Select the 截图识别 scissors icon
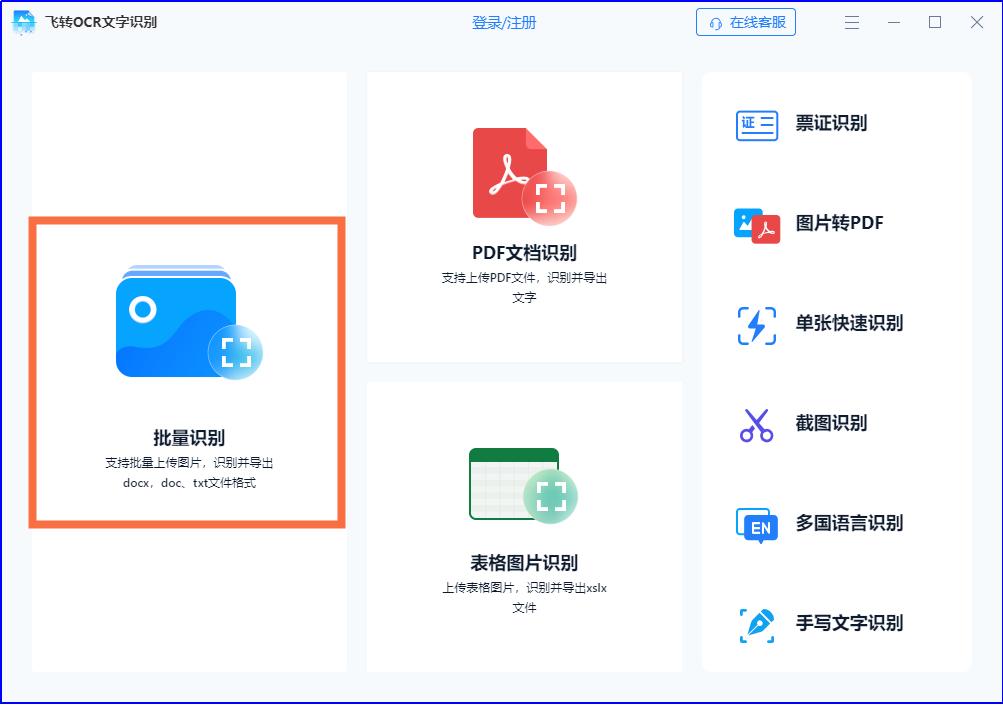 (x=755, y=423)
